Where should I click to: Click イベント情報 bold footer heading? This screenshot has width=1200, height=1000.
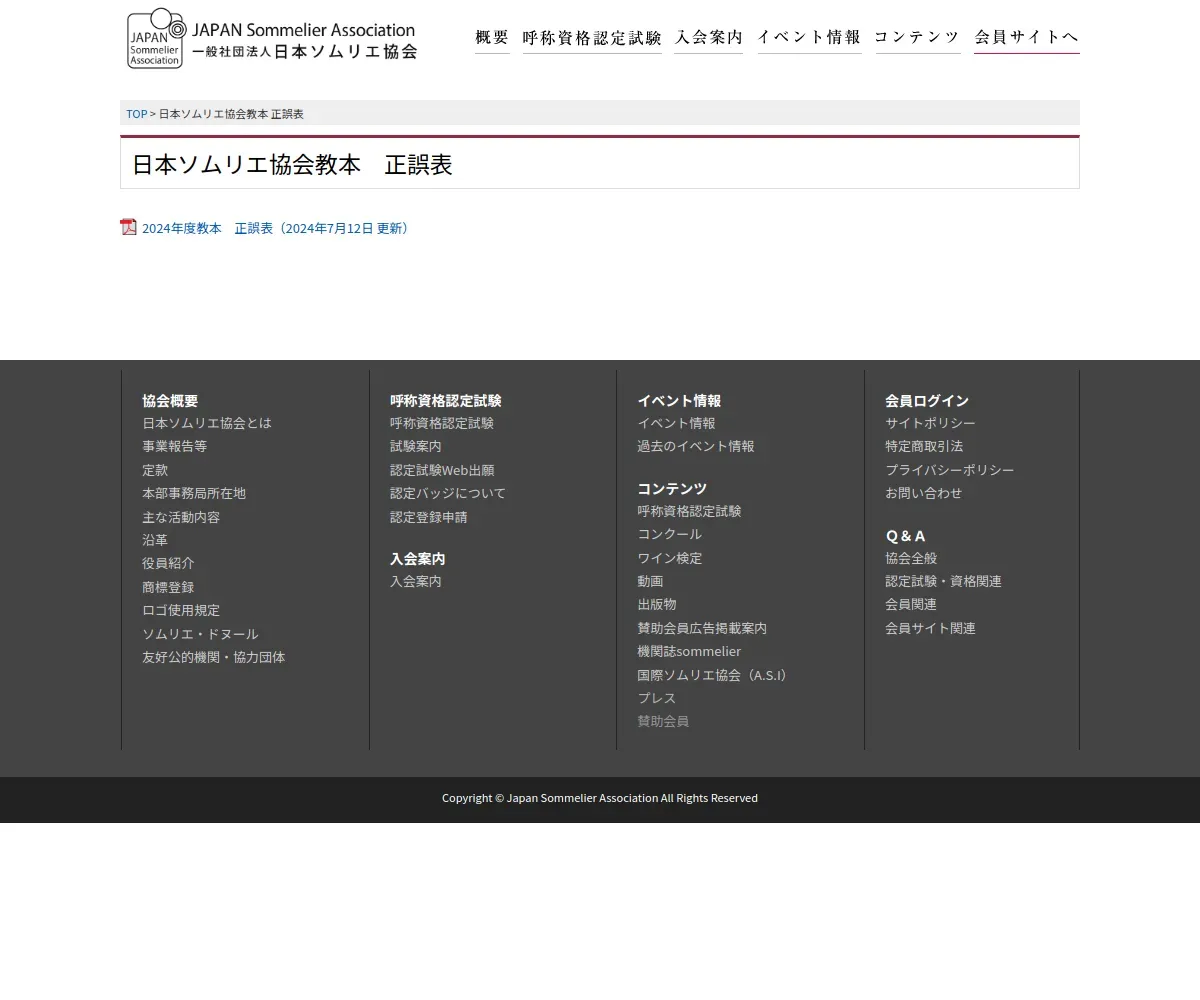tap(679, 400)
